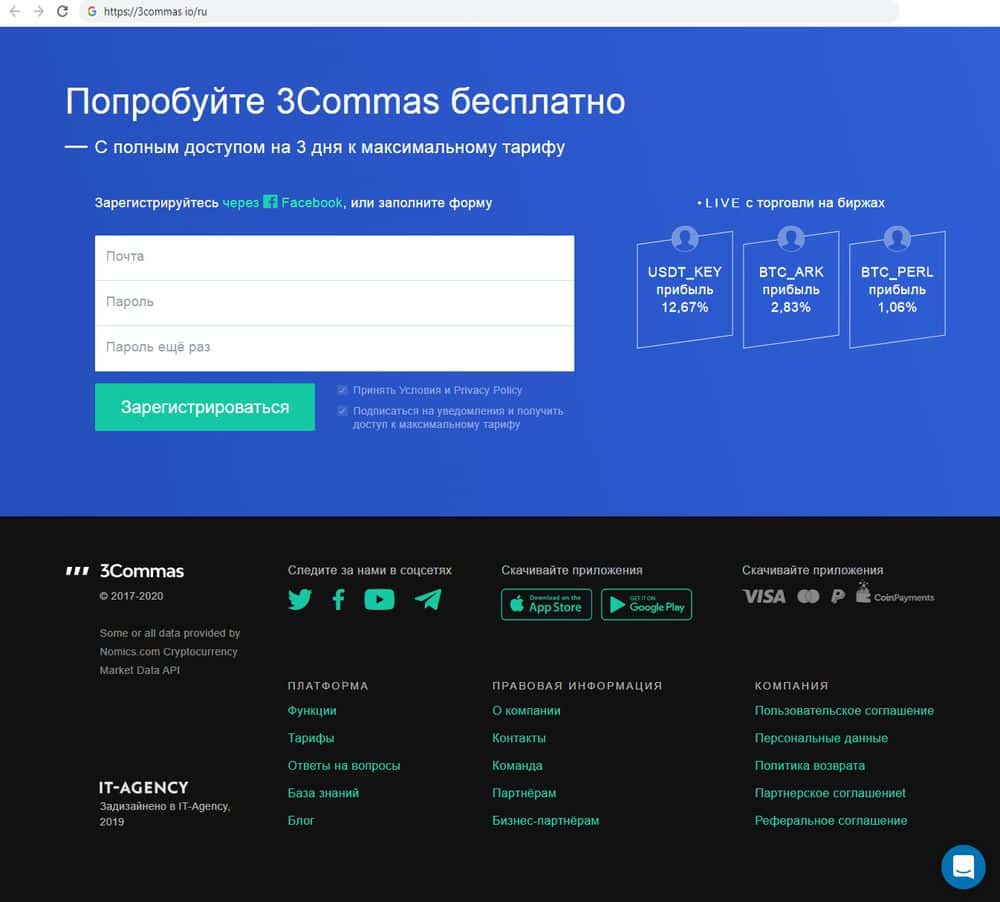Click 'Попробуйте 3Commas бесплатно' heading

[345, 101]
